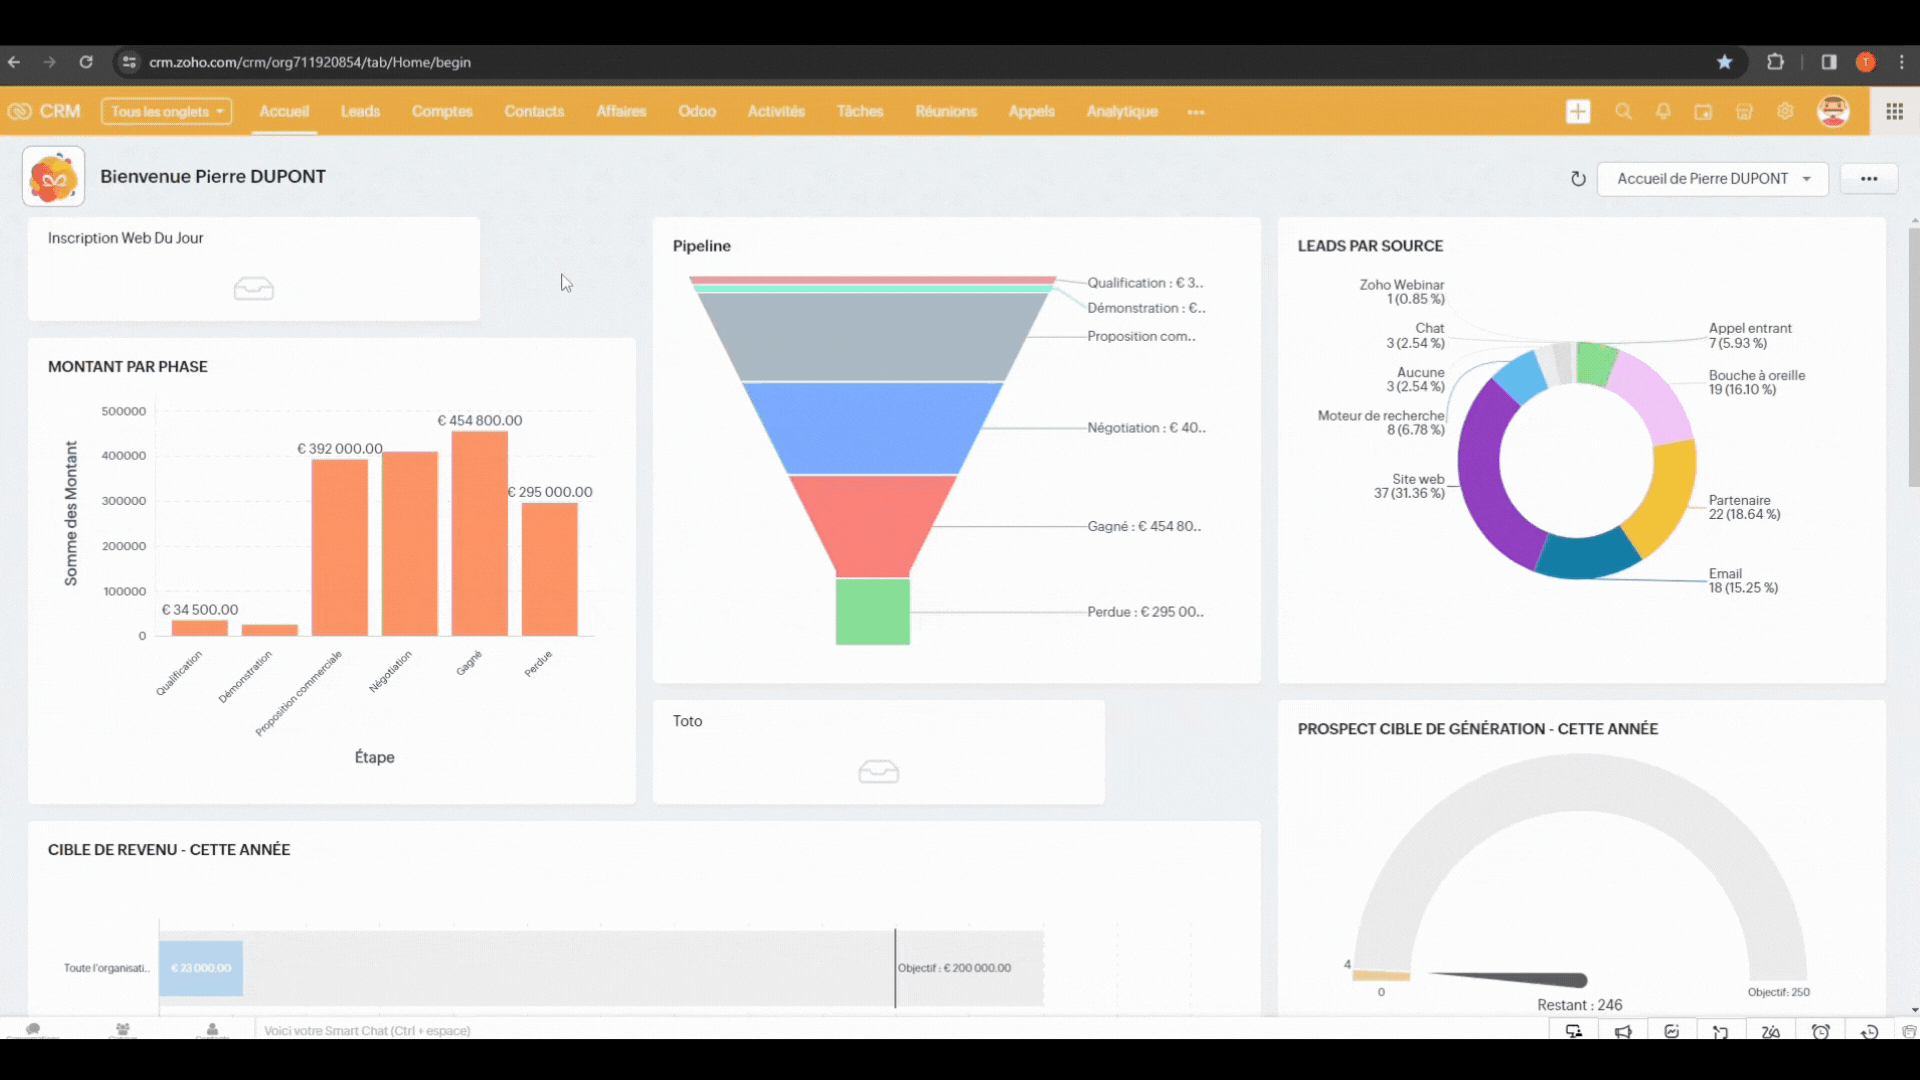Open the search magnifier icon in CRM header

1623,111
